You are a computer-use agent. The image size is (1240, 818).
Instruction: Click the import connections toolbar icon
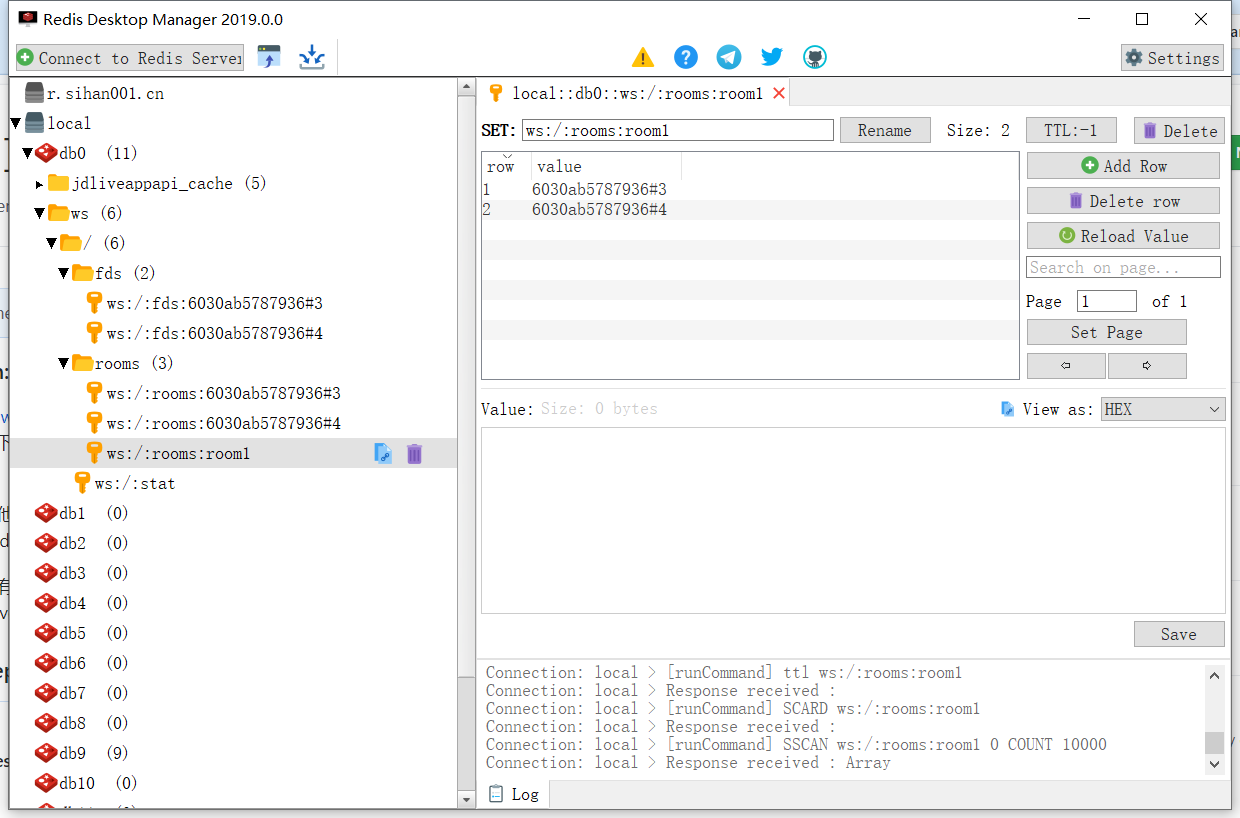point(269,57)
